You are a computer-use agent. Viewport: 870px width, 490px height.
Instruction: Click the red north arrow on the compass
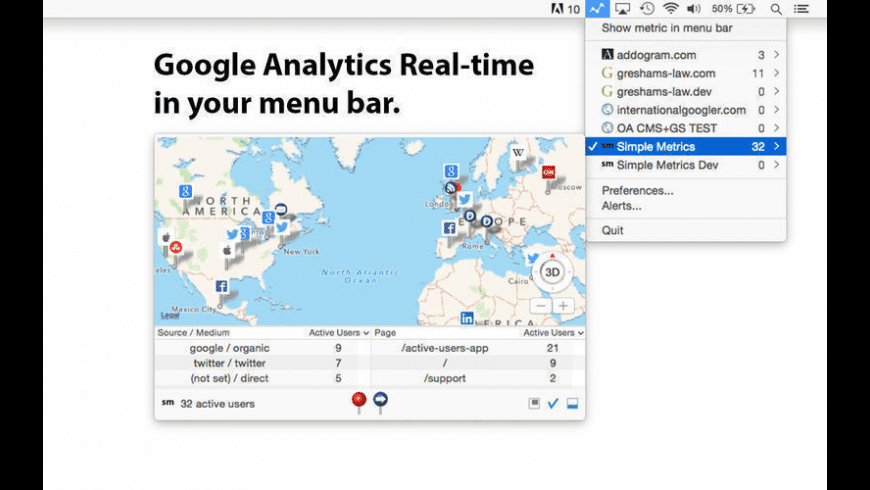point(552,255)
